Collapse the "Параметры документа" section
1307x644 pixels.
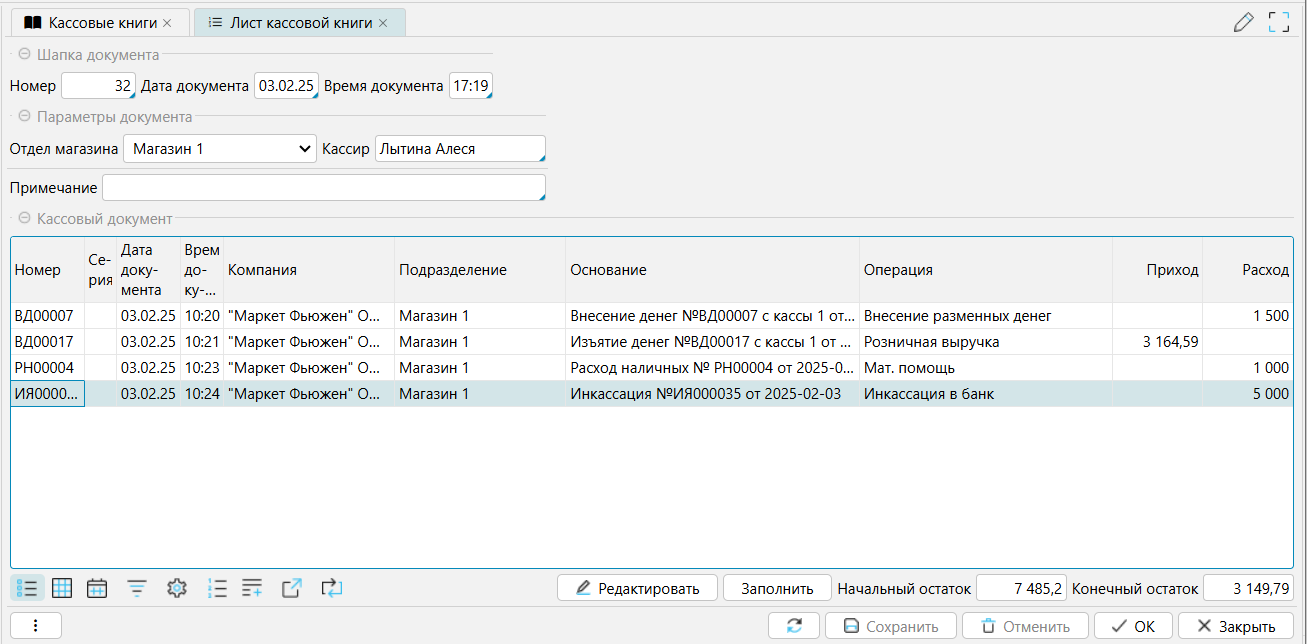[x=24, y=117]
